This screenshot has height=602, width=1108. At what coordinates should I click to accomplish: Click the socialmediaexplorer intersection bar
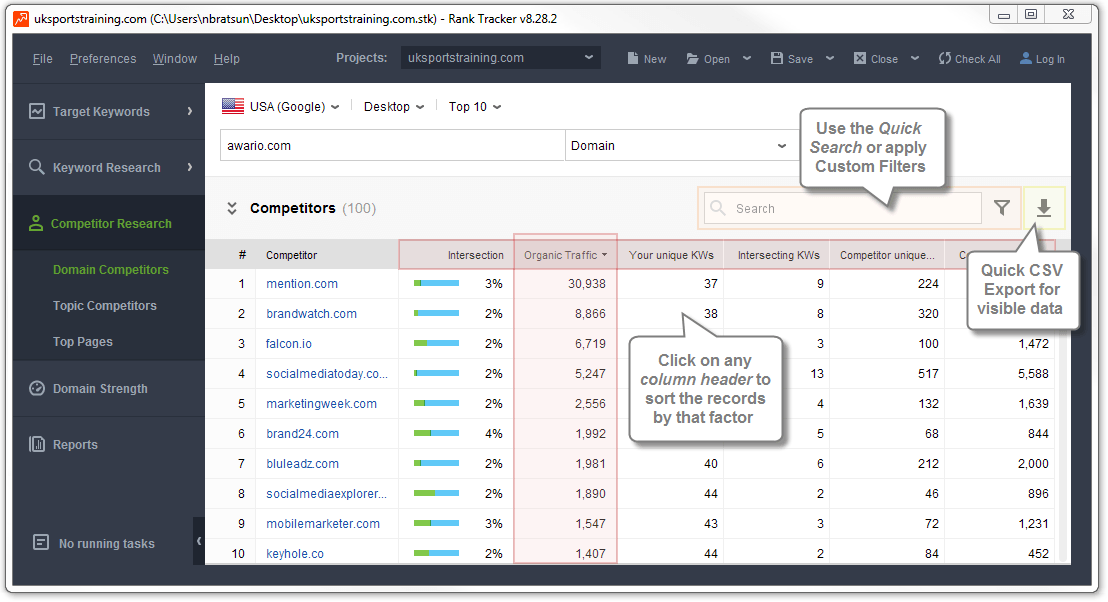436,493
